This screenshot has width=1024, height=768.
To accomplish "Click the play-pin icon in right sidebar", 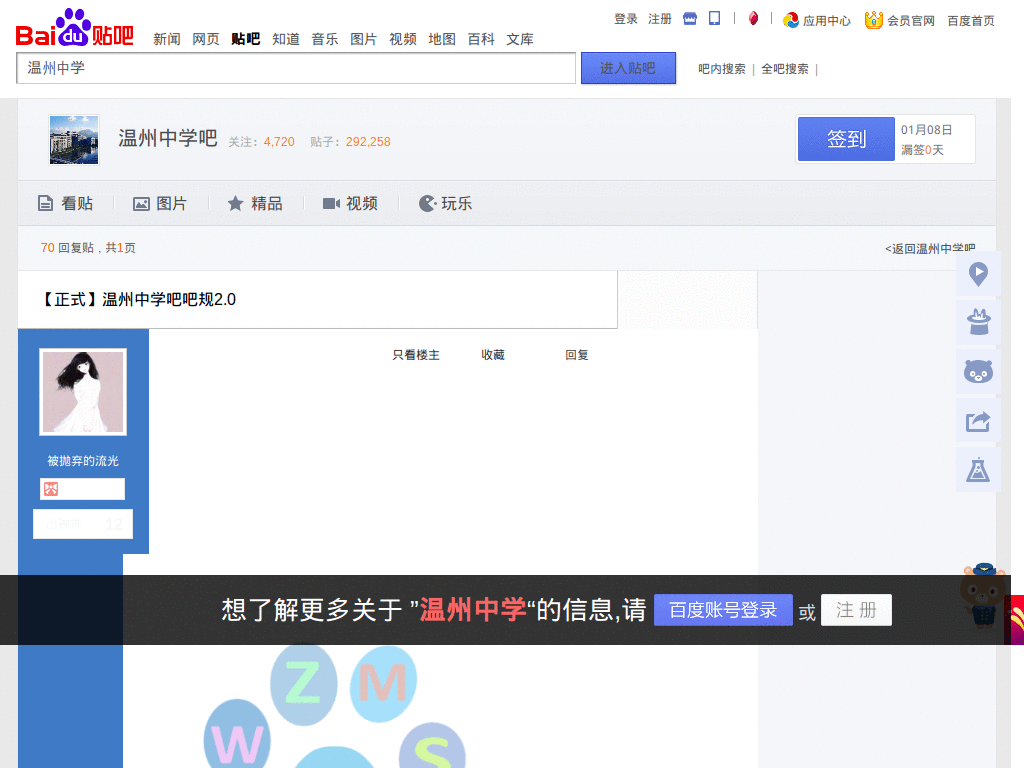I will pos(978,274).
